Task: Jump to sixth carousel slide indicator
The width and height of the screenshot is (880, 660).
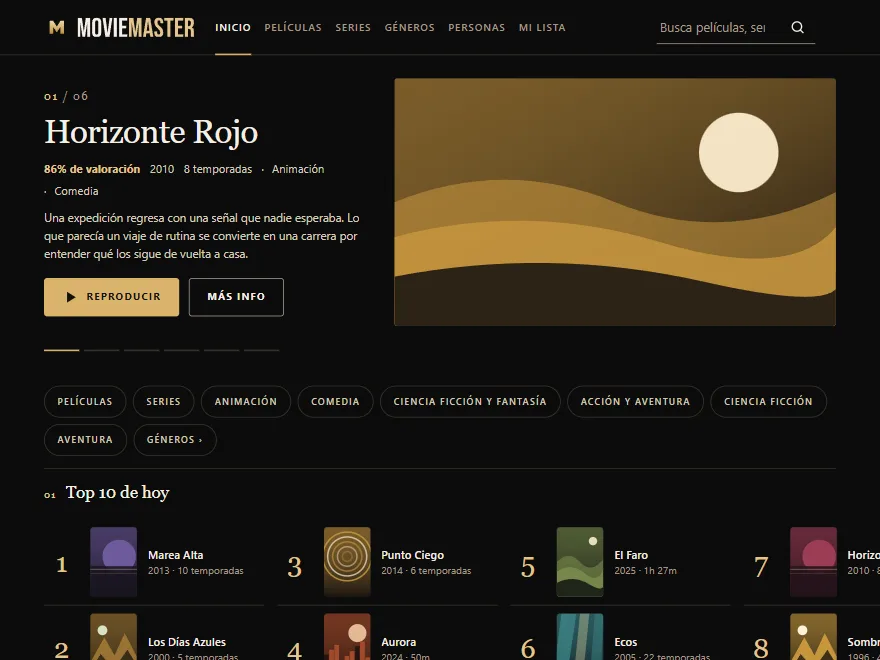Action: pos(261,350)
